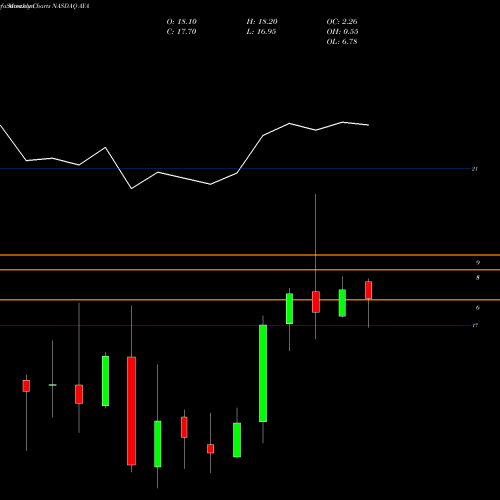Click the "17" price axis label

tap(475, 325)
